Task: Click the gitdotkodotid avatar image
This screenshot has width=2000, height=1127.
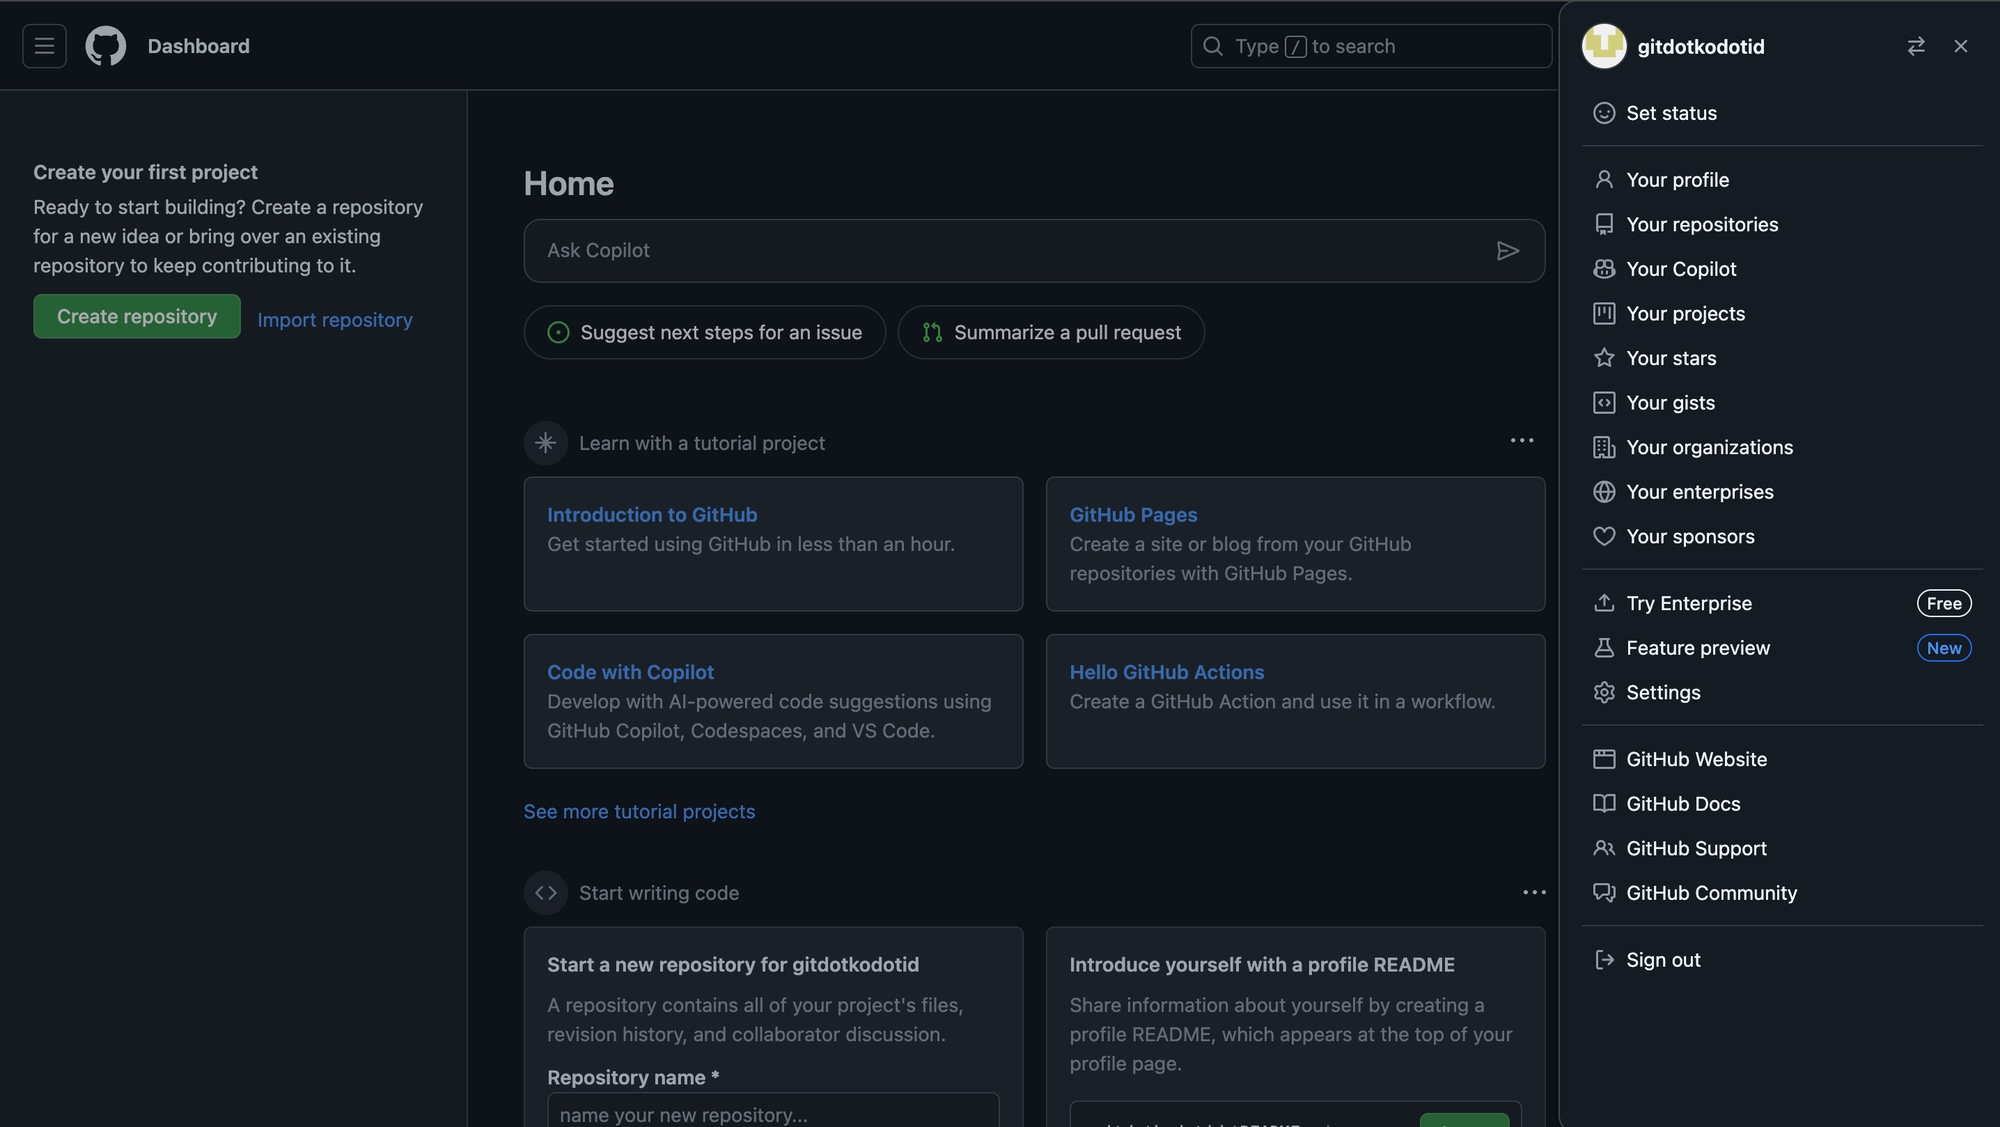Action: [1604, 46]
